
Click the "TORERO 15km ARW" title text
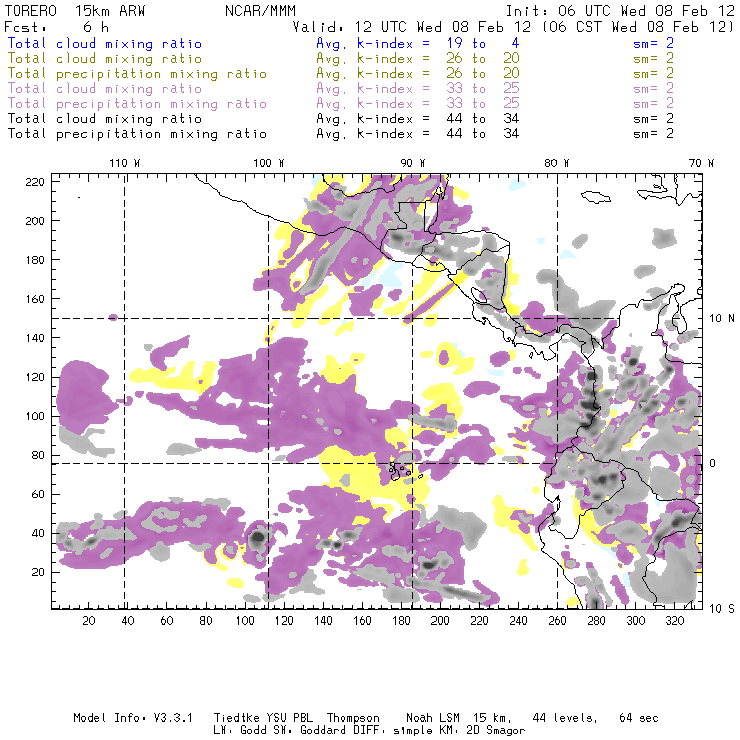pyautogui.click(x=74, y=10)
